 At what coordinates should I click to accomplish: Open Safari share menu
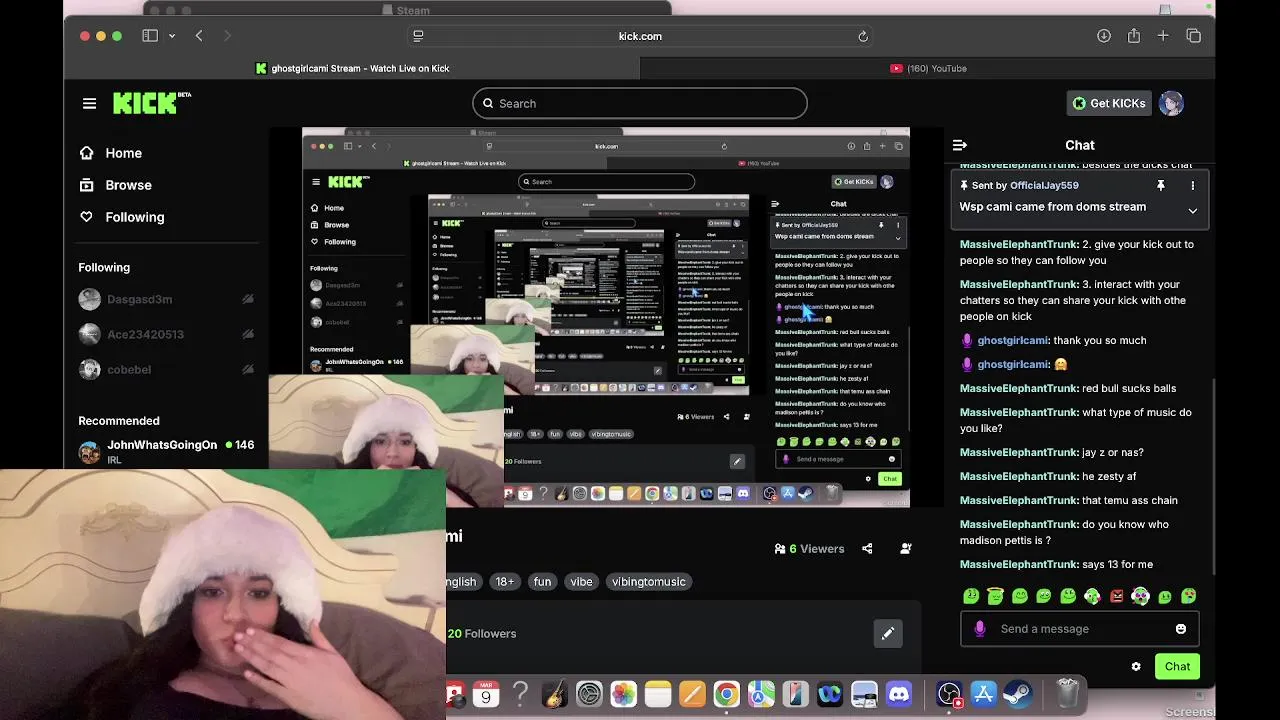point(1133,36)
